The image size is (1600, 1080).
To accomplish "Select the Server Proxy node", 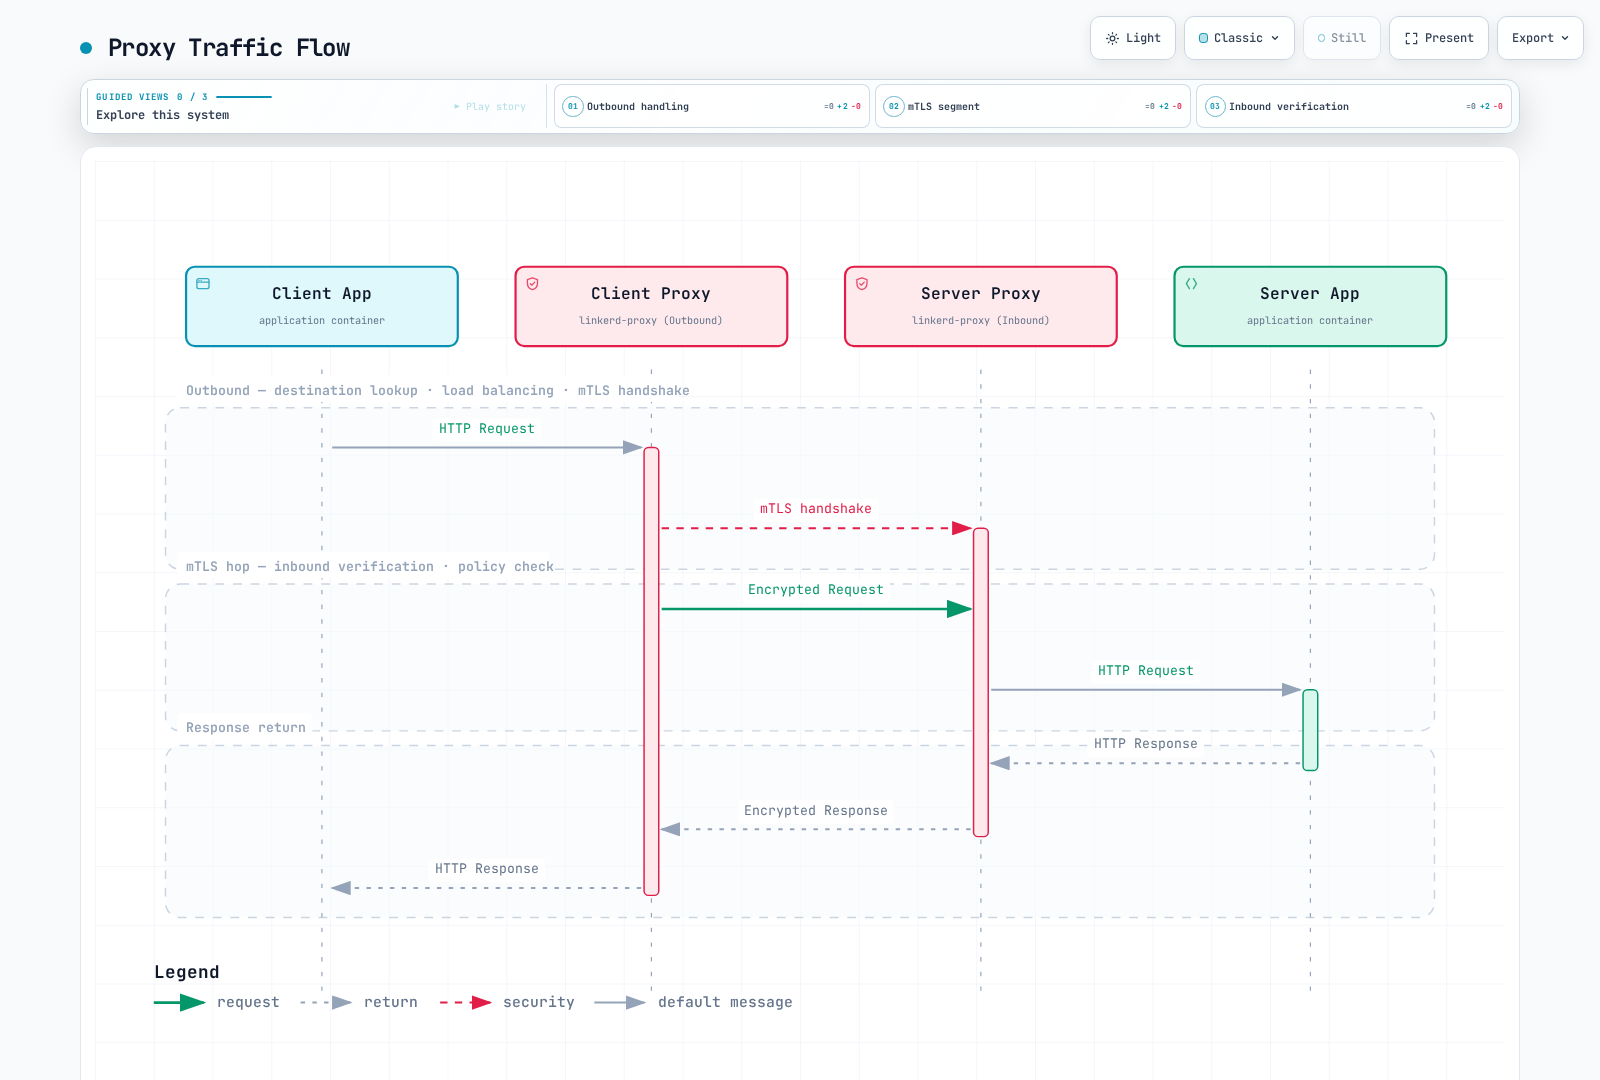I will tap(981, 306).
